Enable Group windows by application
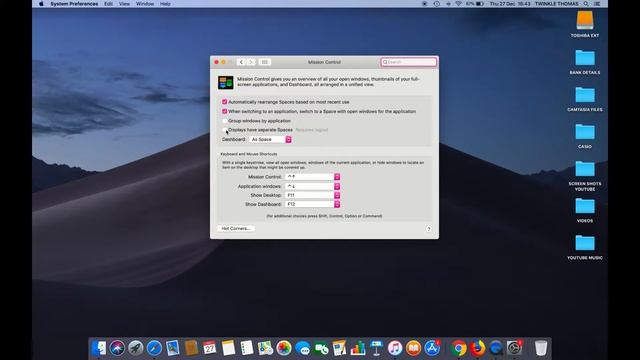 point(224,121)
